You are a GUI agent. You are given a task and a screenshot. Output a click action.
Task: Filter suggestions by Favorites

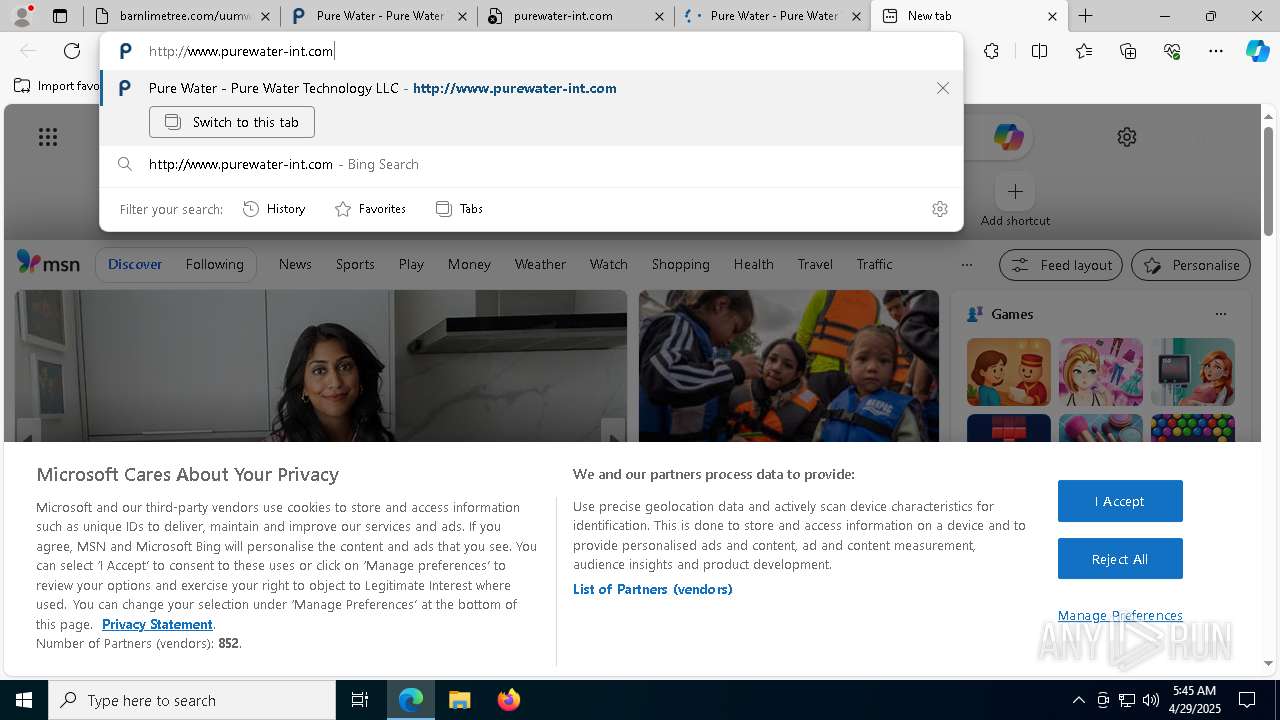[x=371, y=209]
